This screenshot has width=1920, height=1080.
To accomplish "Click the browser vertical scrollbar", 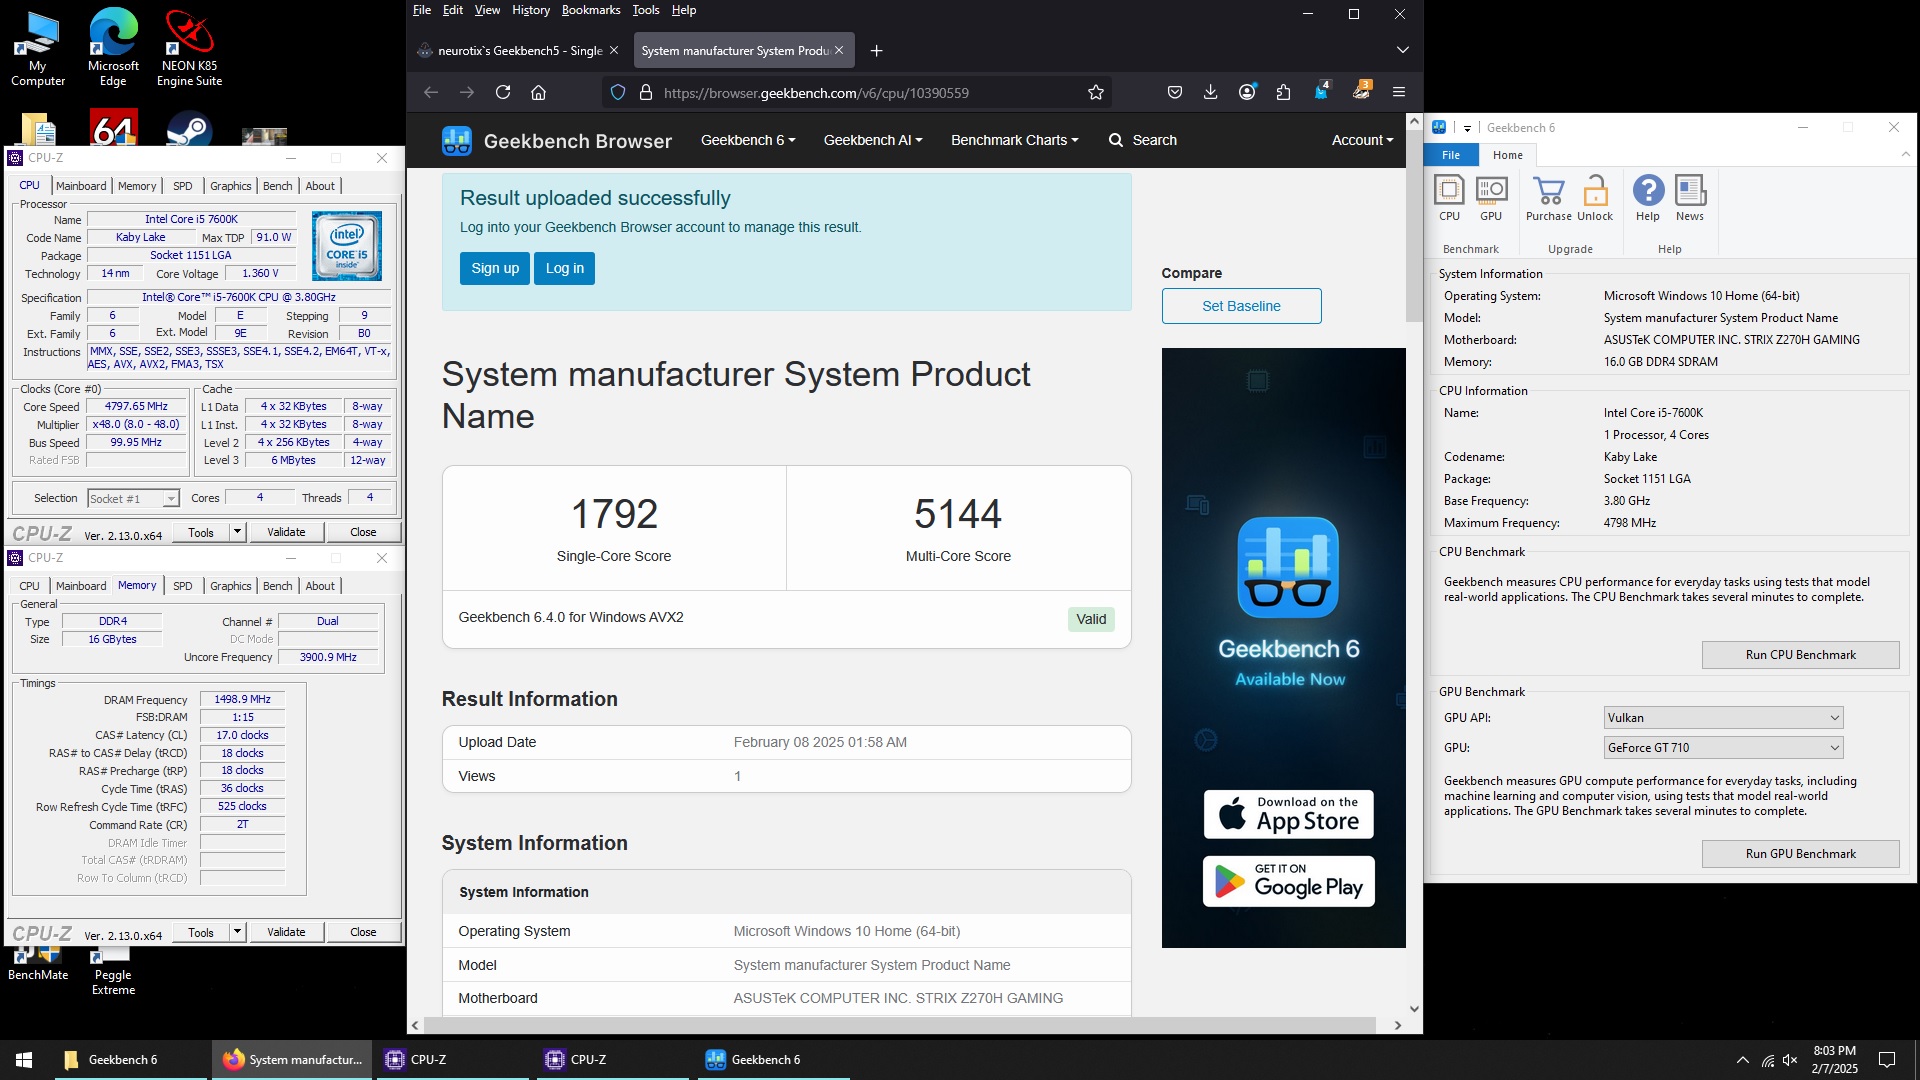I will [x=1414, y=225].
